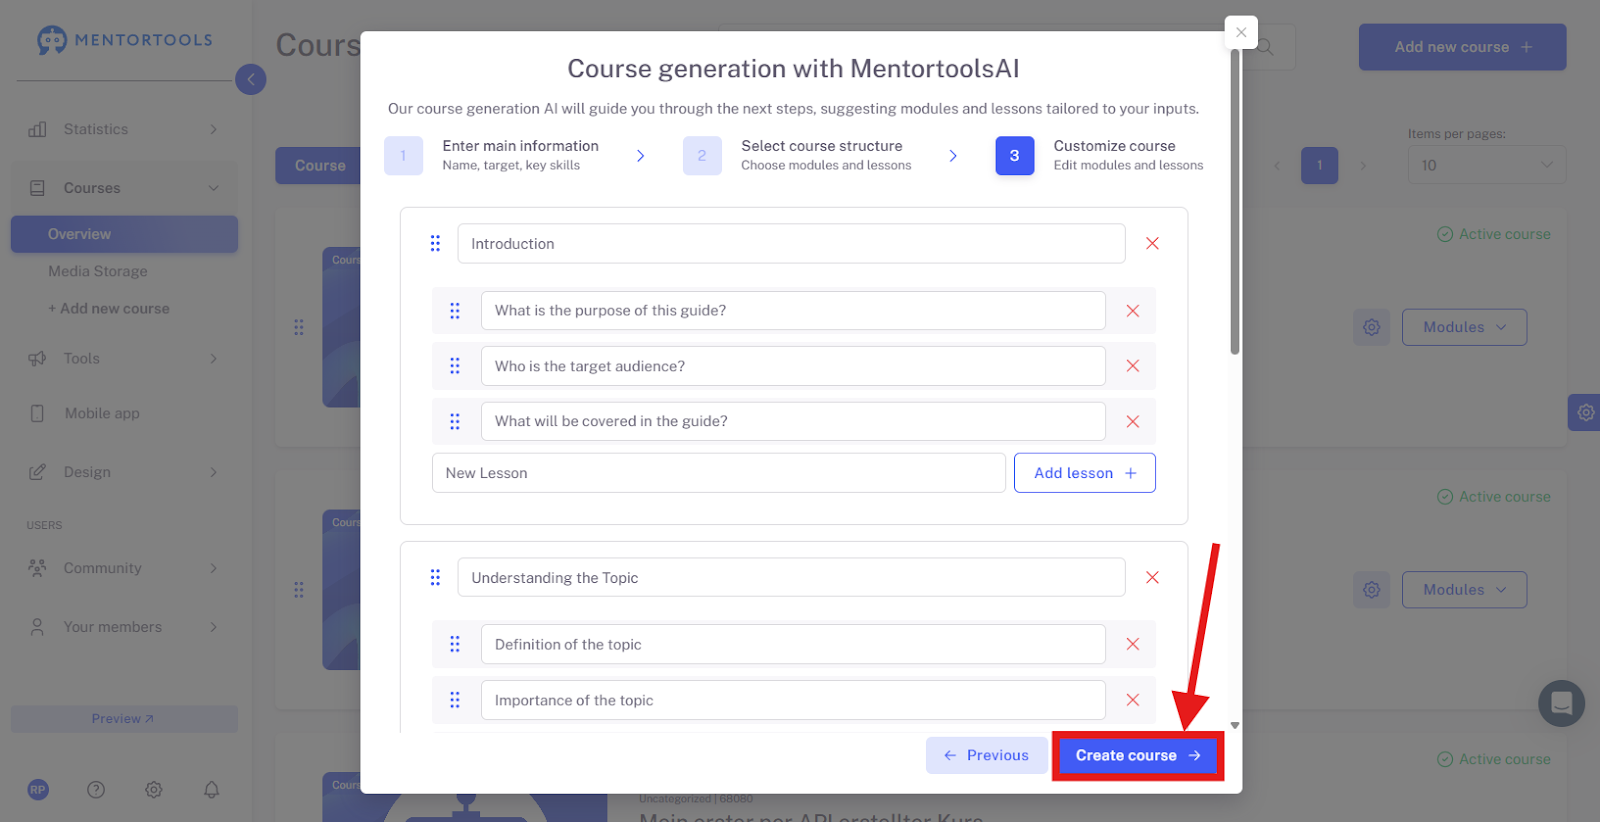Remove lesson 'Definition of the topic'
Screen dimensions: 1600x822
coord(1133,645)
